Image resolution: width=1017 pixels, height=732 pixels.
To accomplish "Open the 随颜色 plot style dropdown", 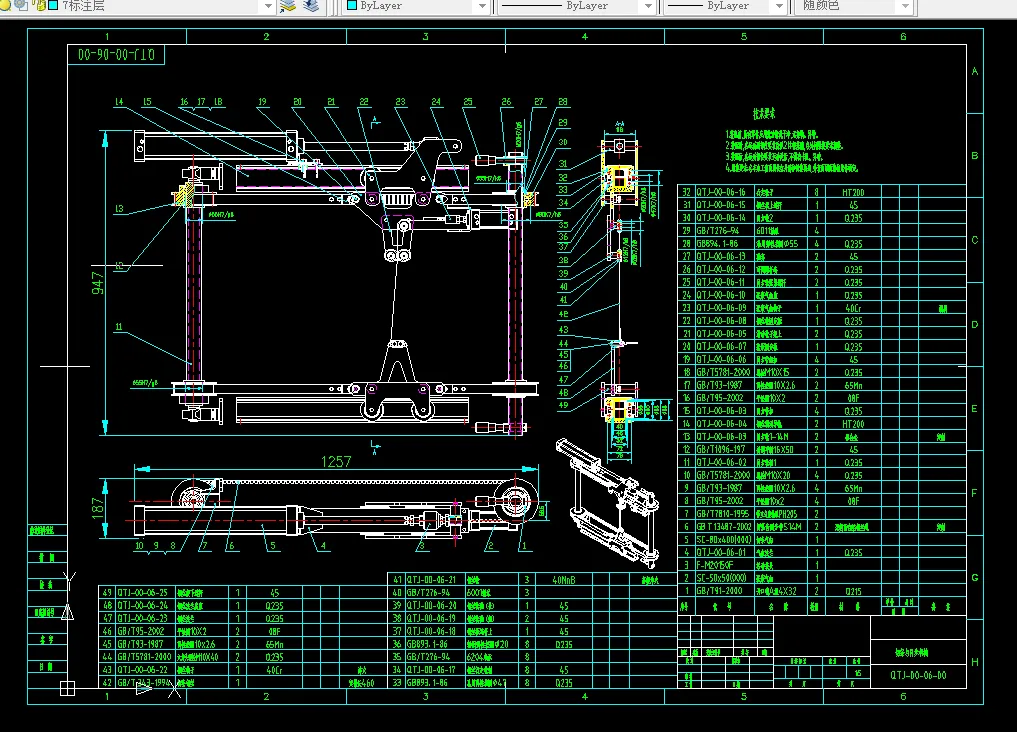I will [x=905, y=6].
